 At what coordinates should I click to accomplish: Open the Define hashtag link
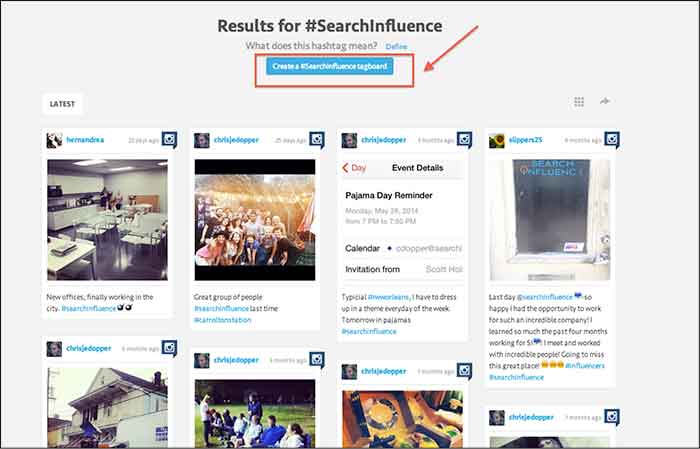coord(396,46)
